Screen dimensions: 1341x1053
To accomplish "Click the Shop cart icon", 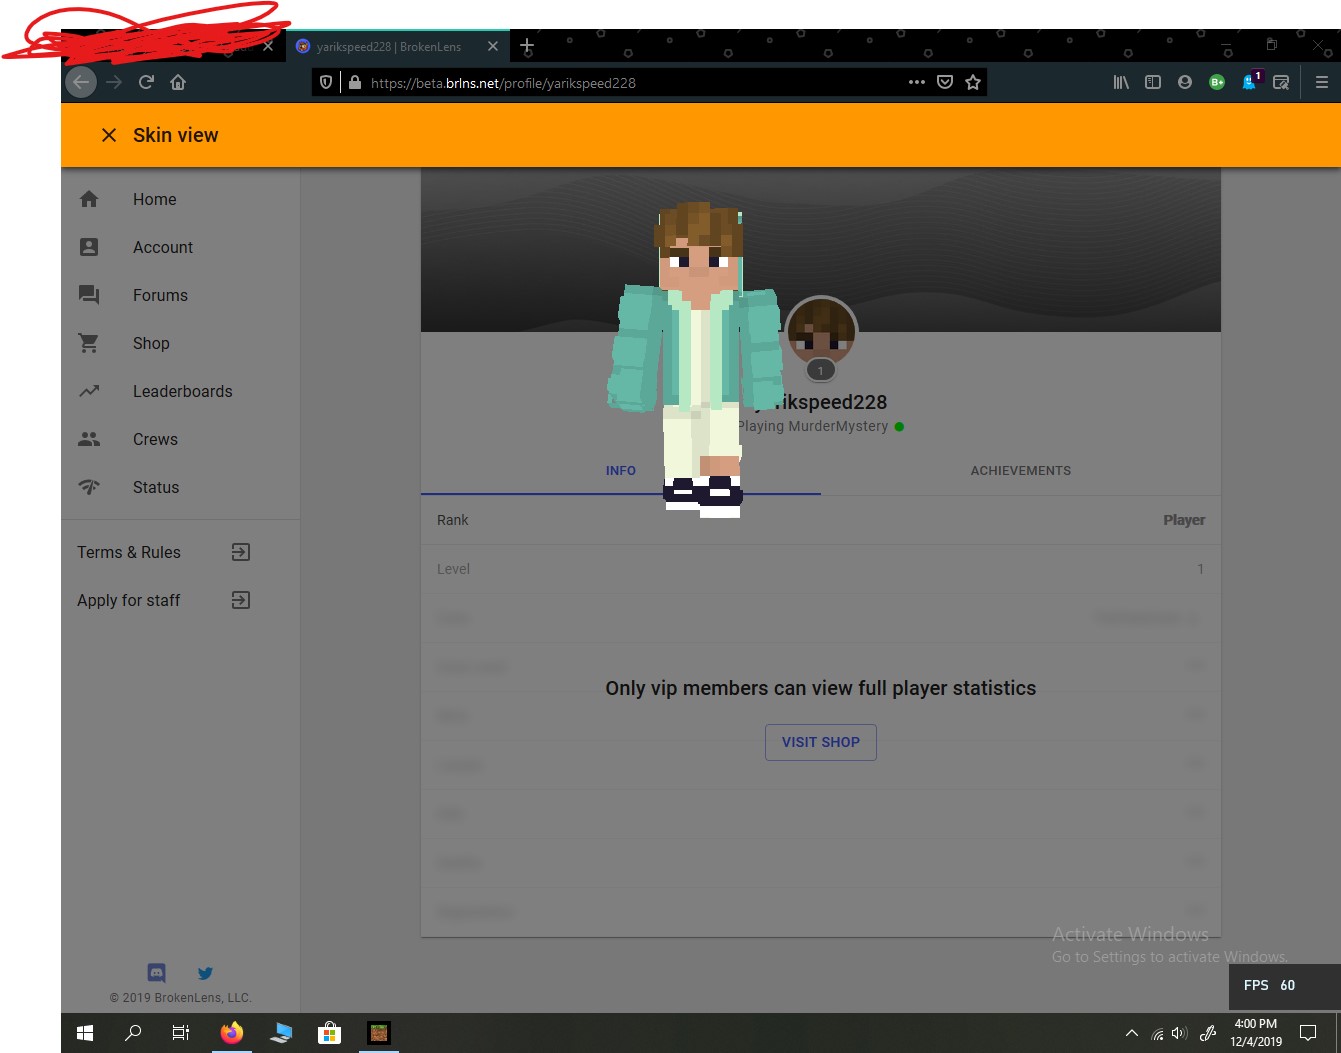I will pyautogui.click(x=89, y=343).
